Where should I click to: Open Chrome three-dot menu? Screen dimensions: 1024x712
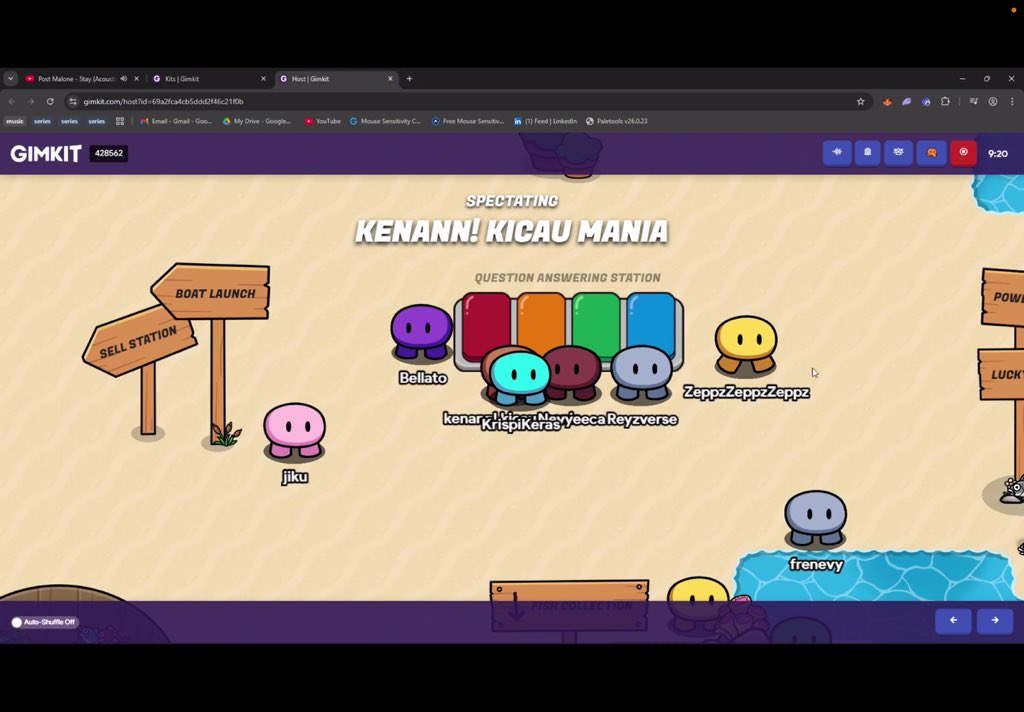point(1012,101)
